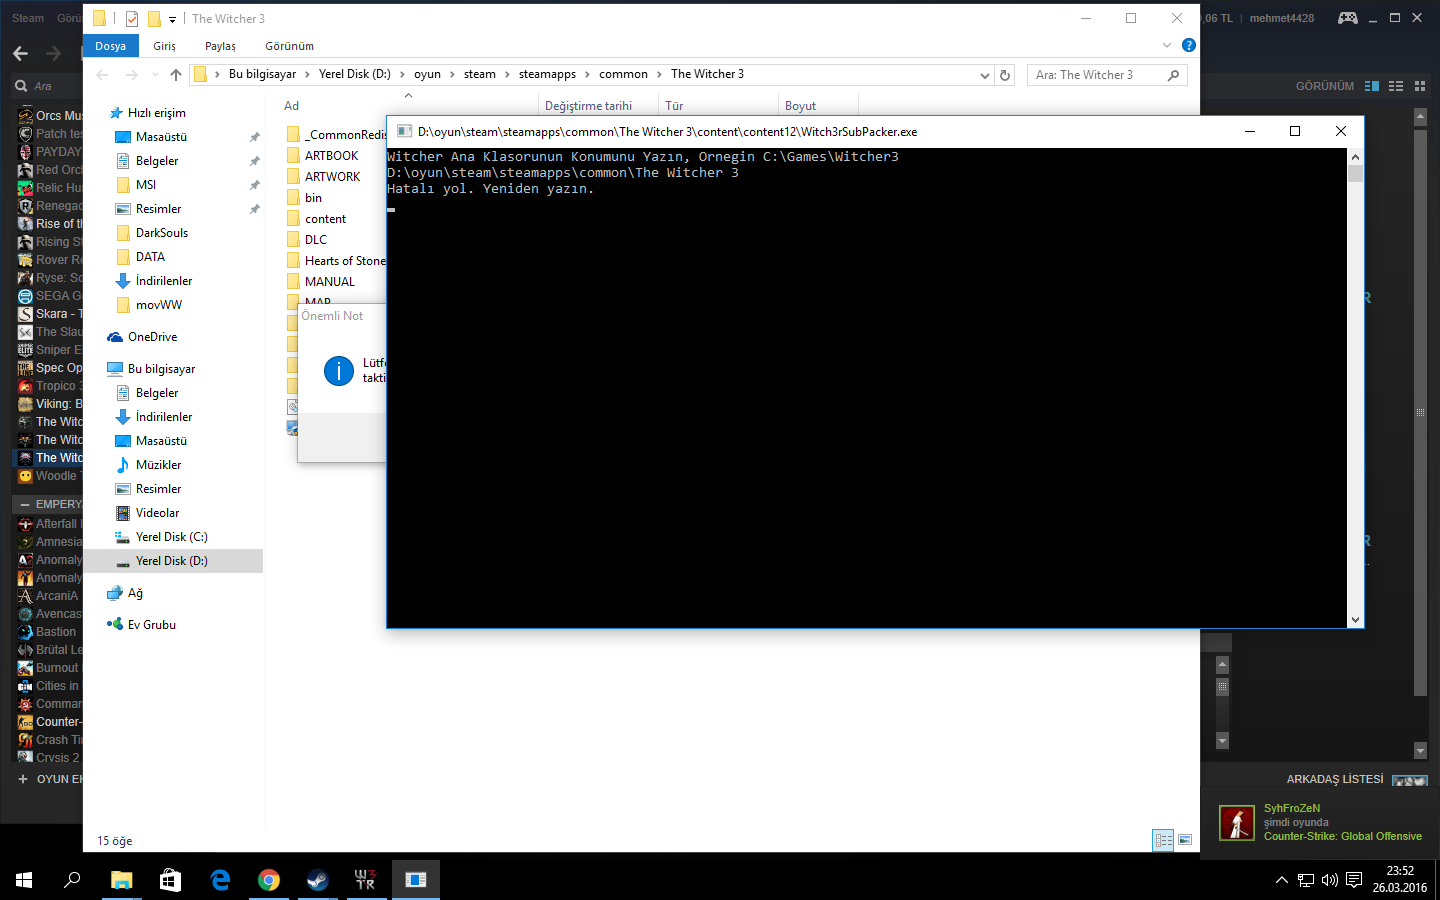Image resolution: width=1440 pixels, height=900 pixels.
Task: Open network icon in system tray
Action: 1306,880
